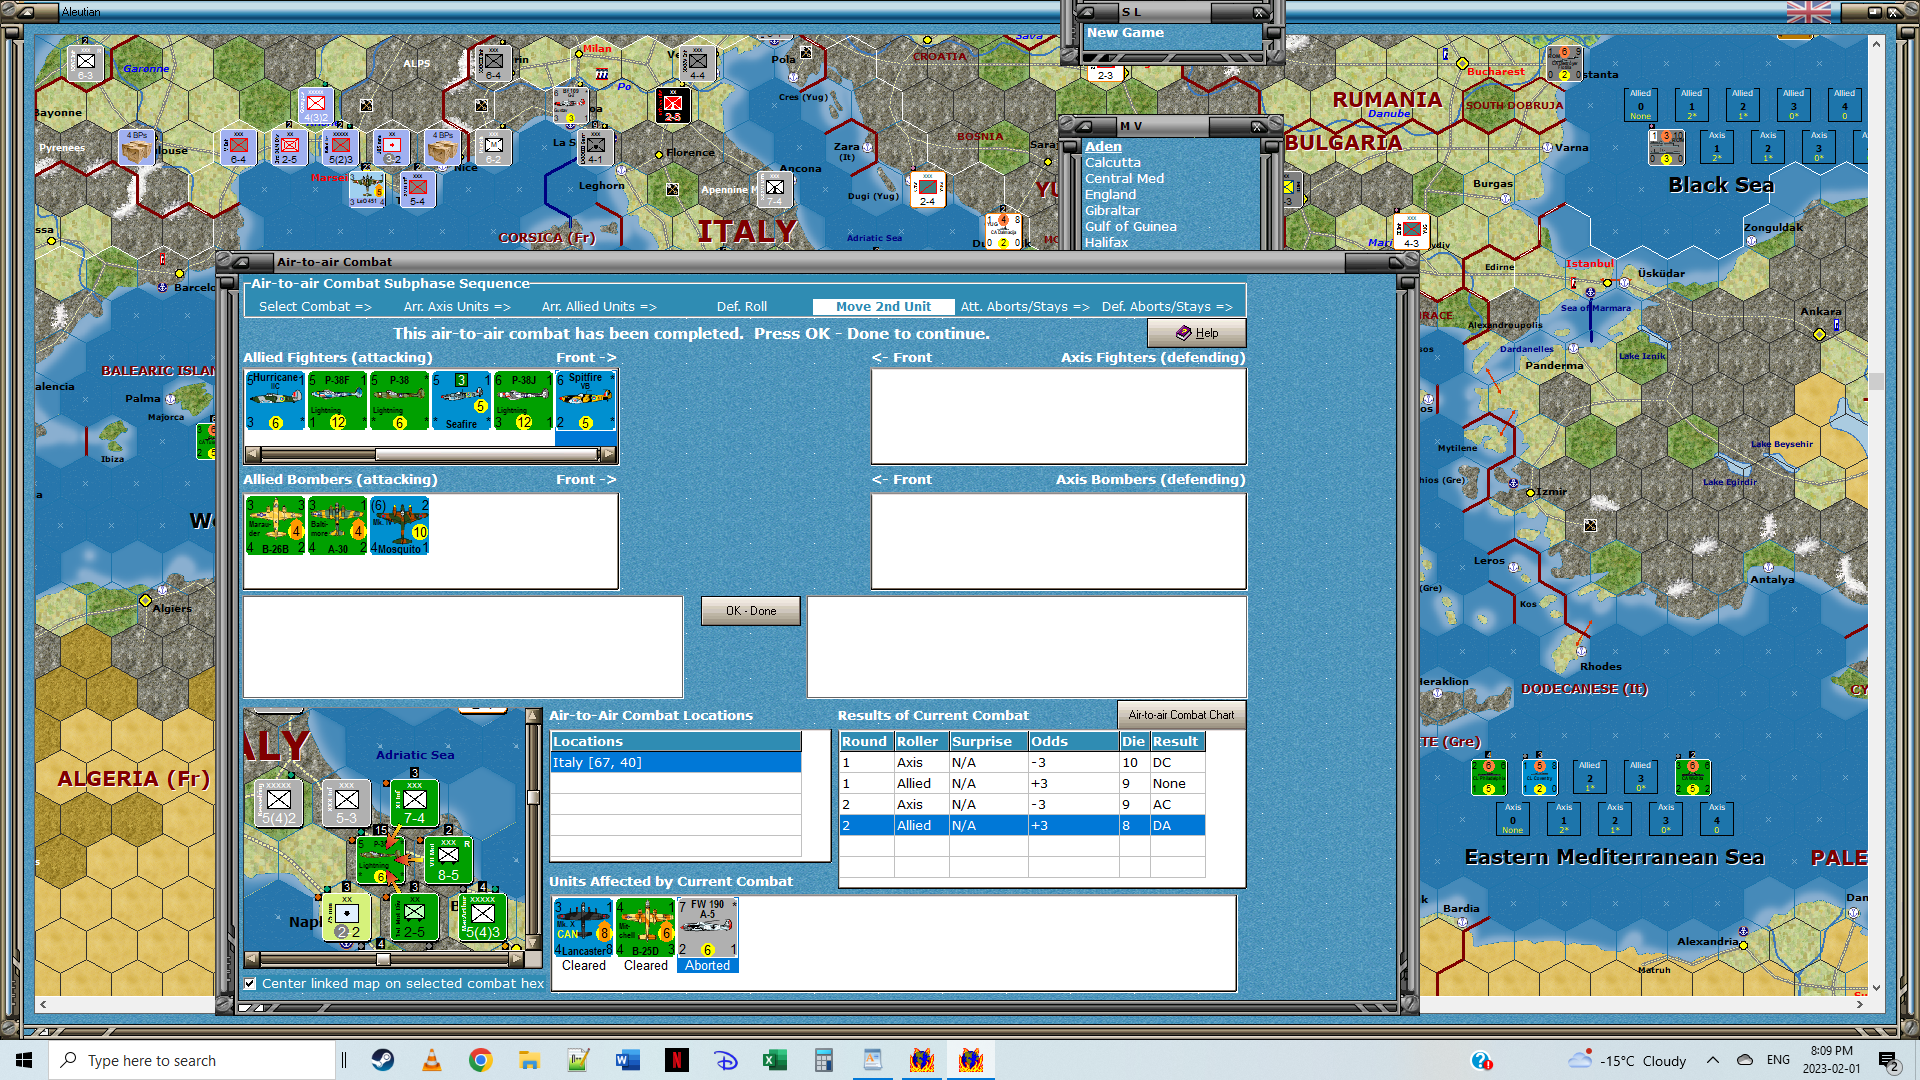Click the 5-3 grey infantry unit on linked map

click(x=346, y=803)
